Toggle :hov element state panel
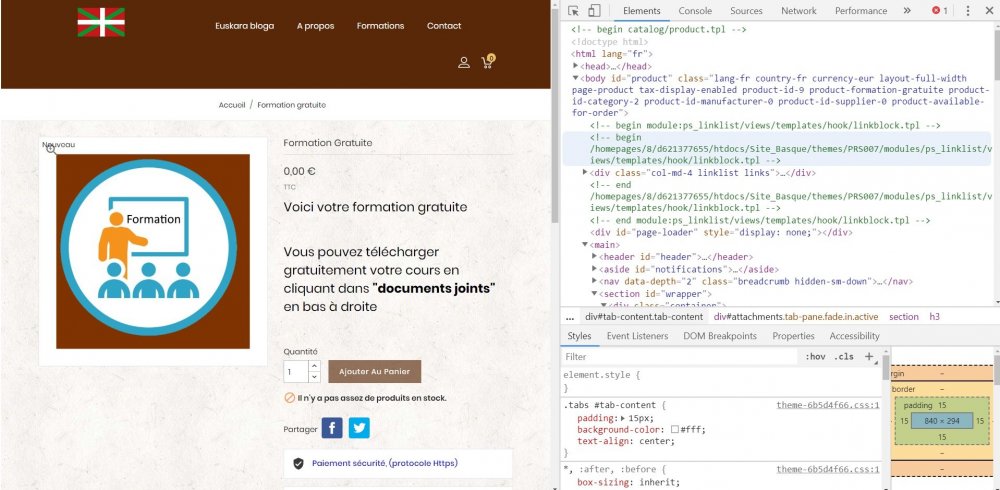 click(815, 357)
